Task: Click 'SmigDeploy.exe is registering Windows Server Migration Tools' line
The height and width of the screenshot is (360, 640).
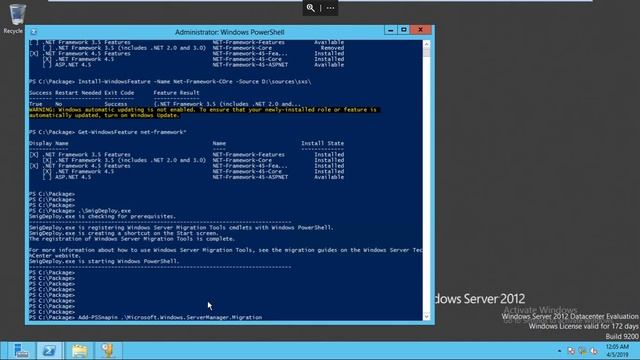Action: (x=181, y=228)
